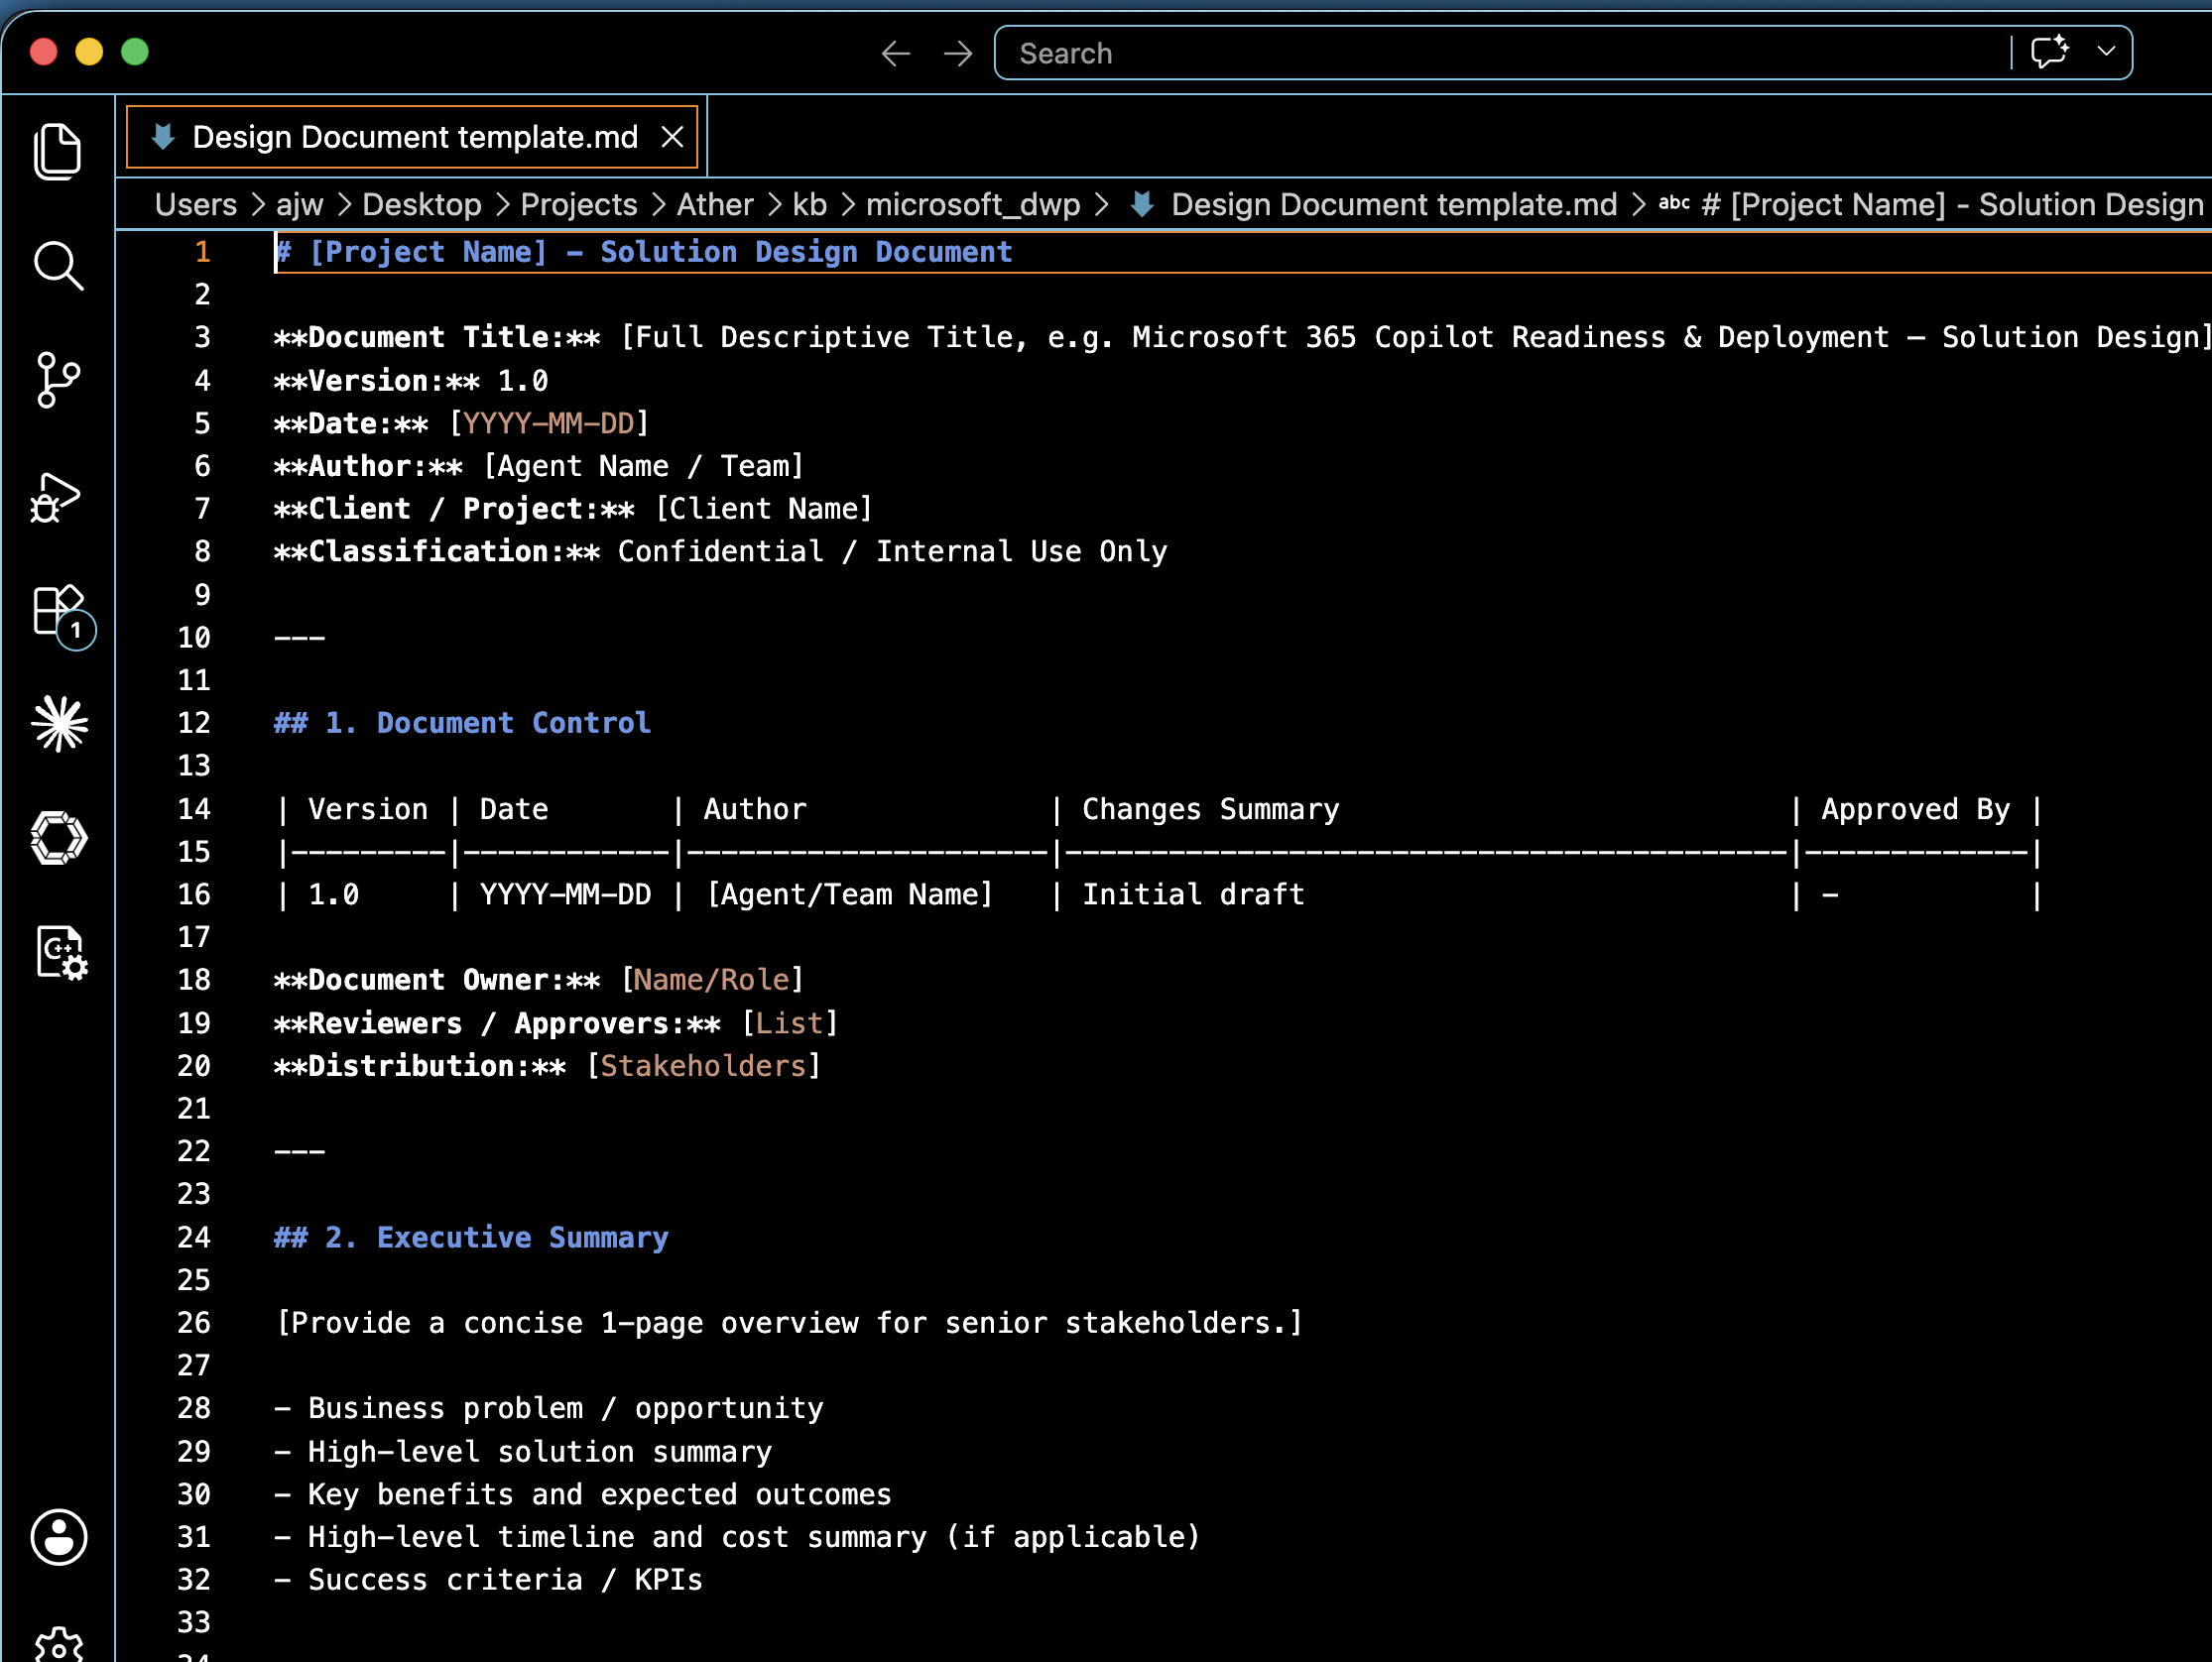The width and height of the screenshot is (2212, 1662).
Task: Click '- Business problem / opportunity' bullet
Action: pos(549,1408)
